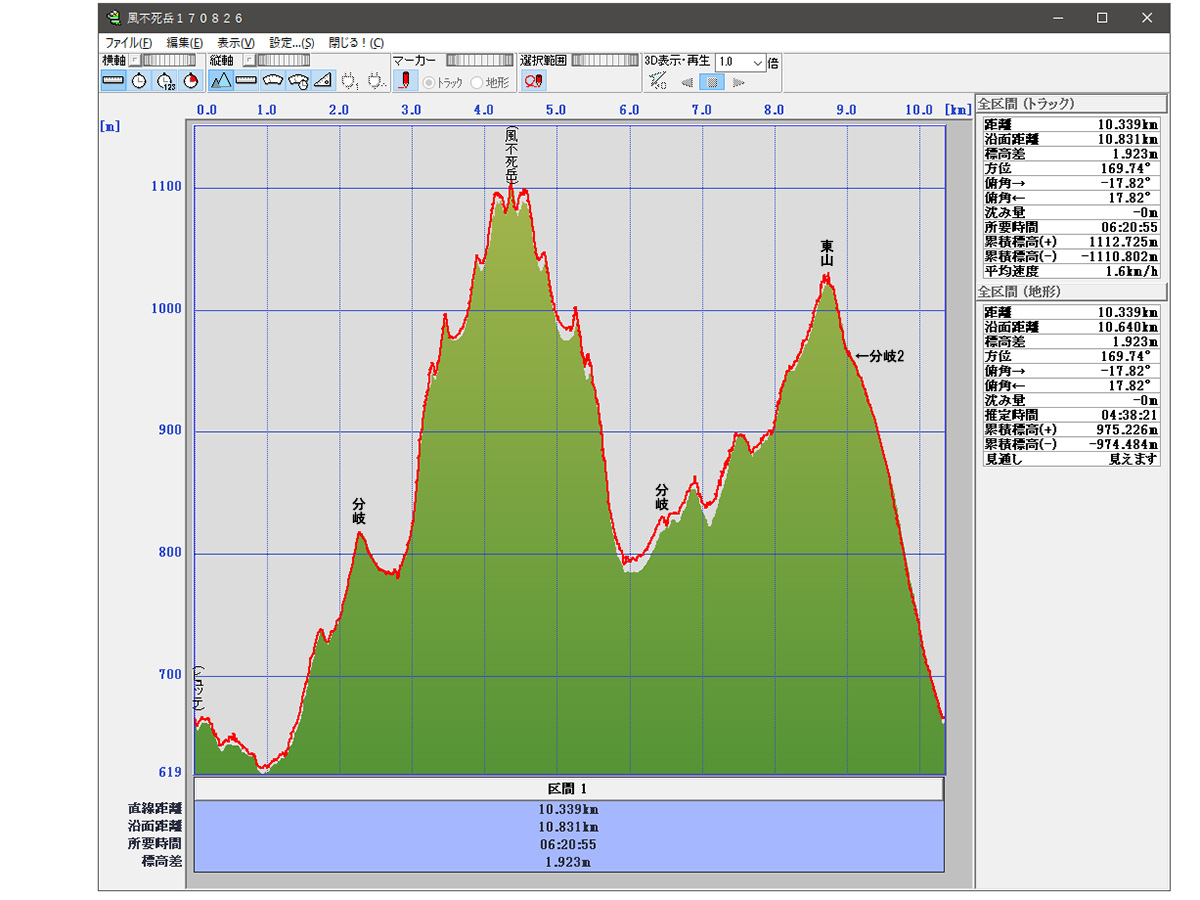
Task: Click the selection range search icon
Action: pyautogui.click(x=533, y=81)
